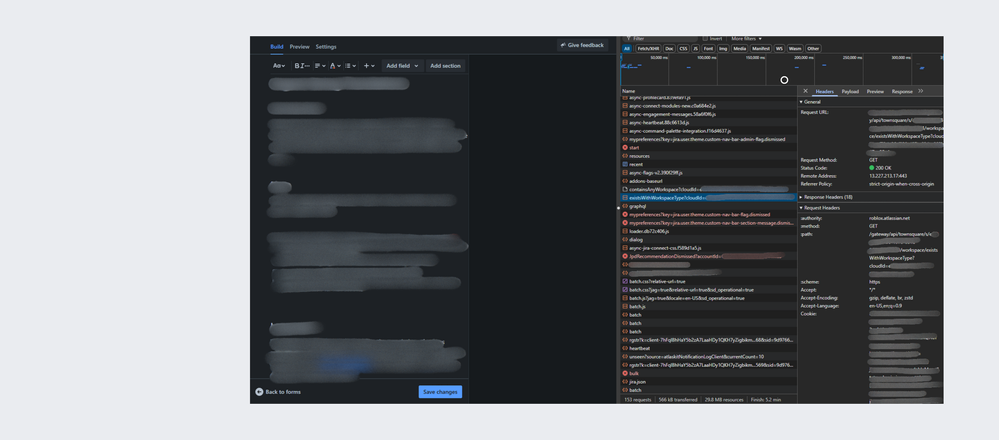The image size is (999, 440).
Task: Open the text alignment dropdown
Action: click(319, 66)
